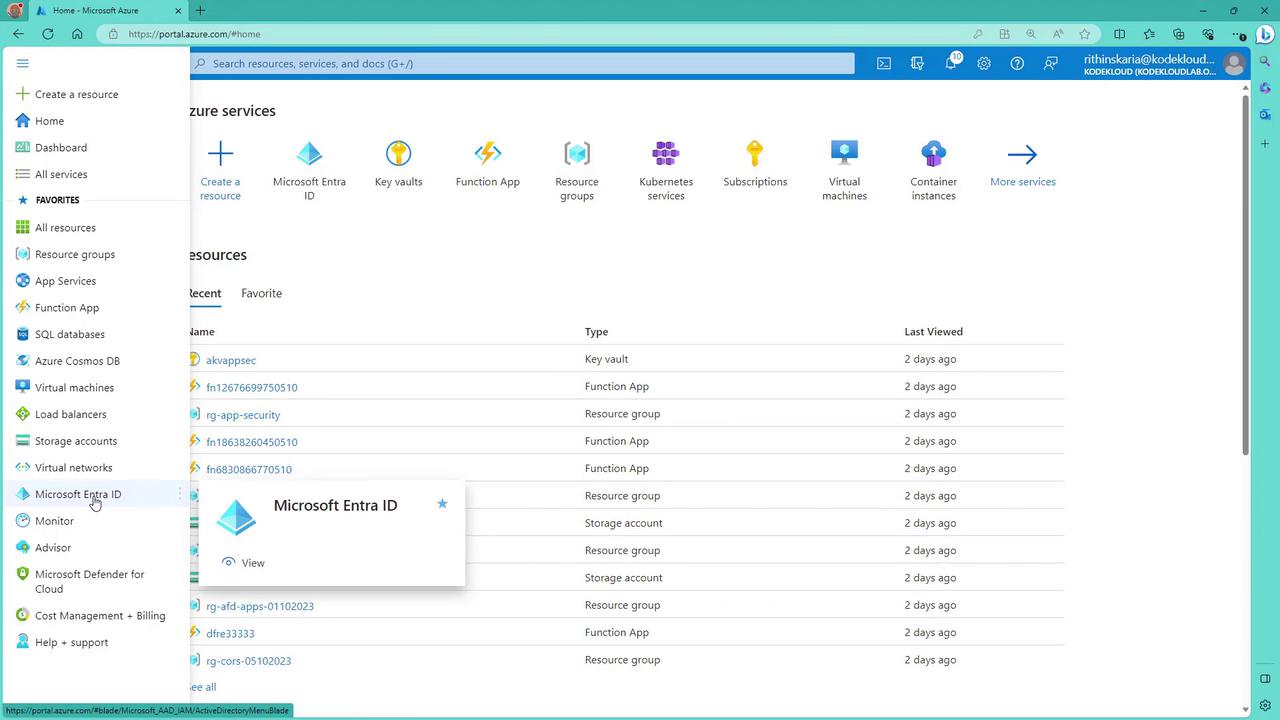
Task: Open the Feedback icon in header
Action: coord(1050,63)
